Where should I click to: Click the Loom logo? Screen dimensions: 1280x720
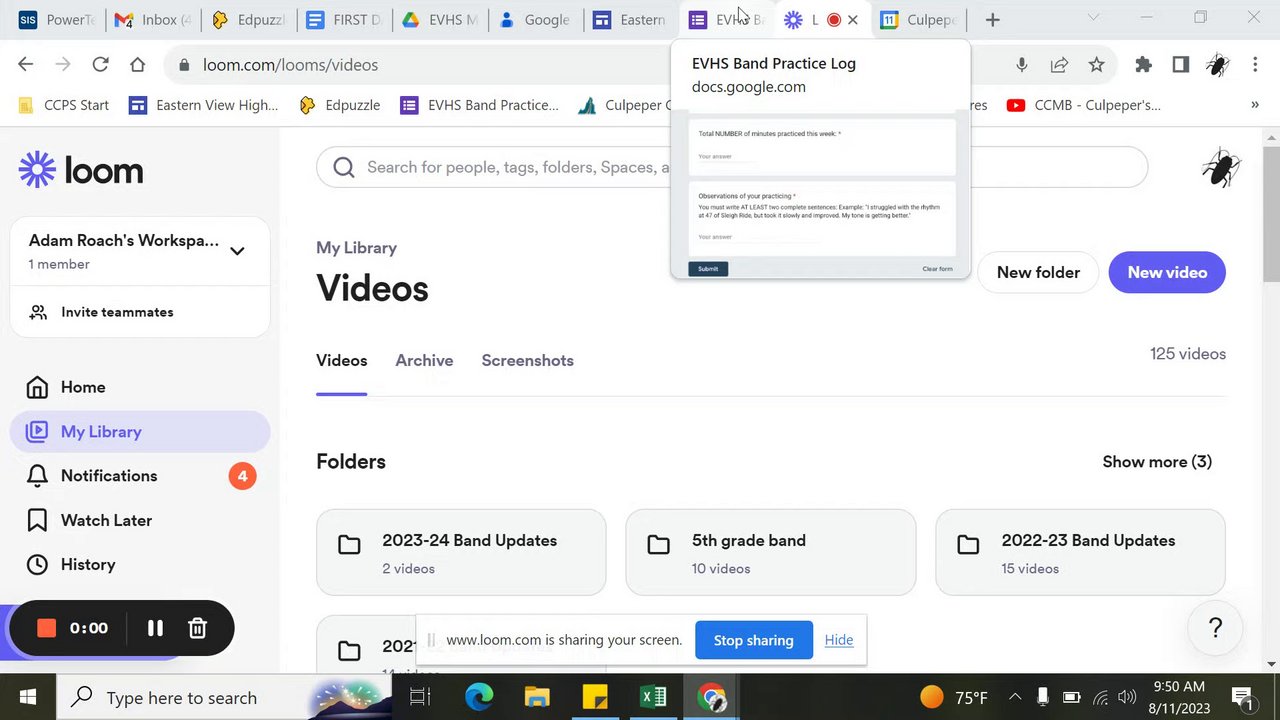[x=81, y=170]
